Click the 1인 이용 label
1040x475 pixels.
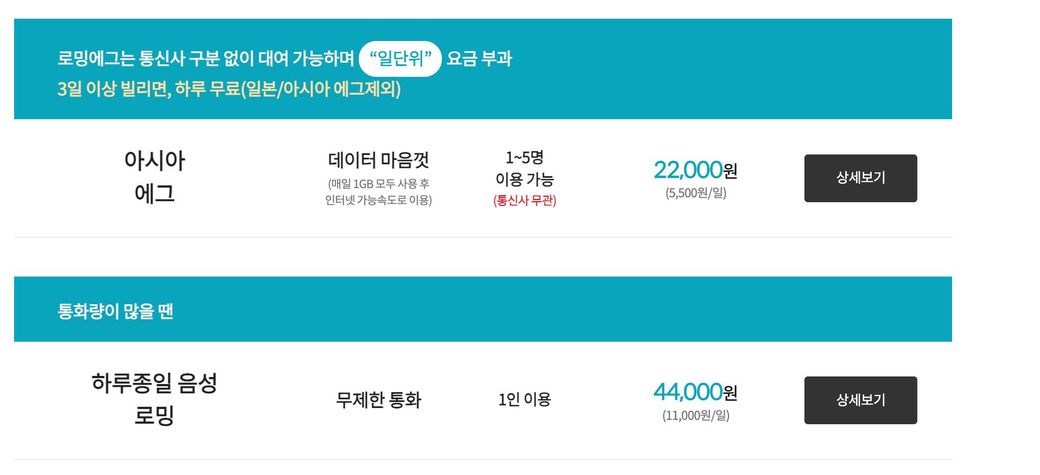coord(524,400)
